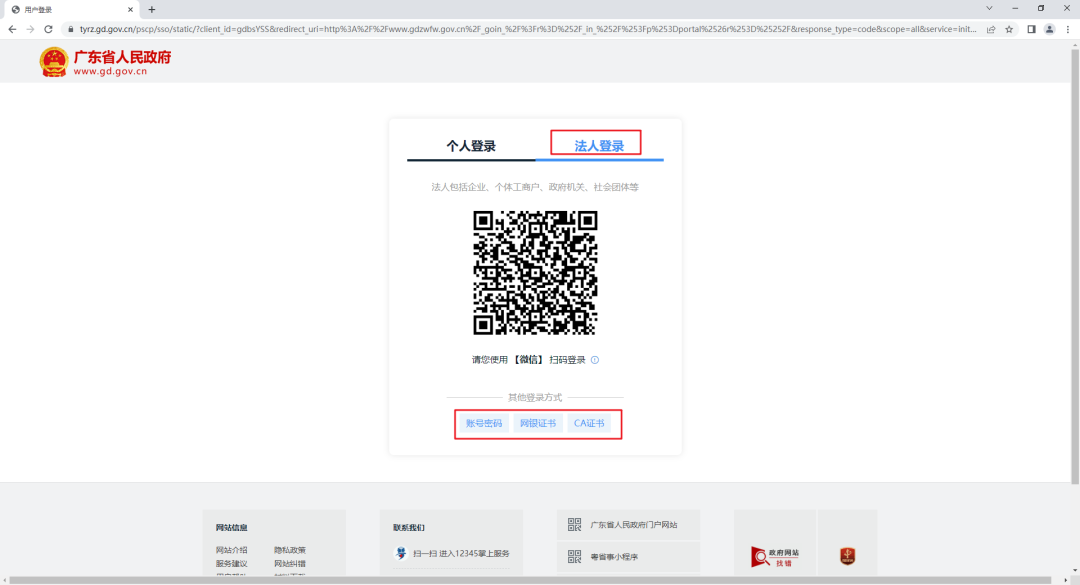
Task: Click the 网站介绍 footer link
Action: (x=234, y=549)
